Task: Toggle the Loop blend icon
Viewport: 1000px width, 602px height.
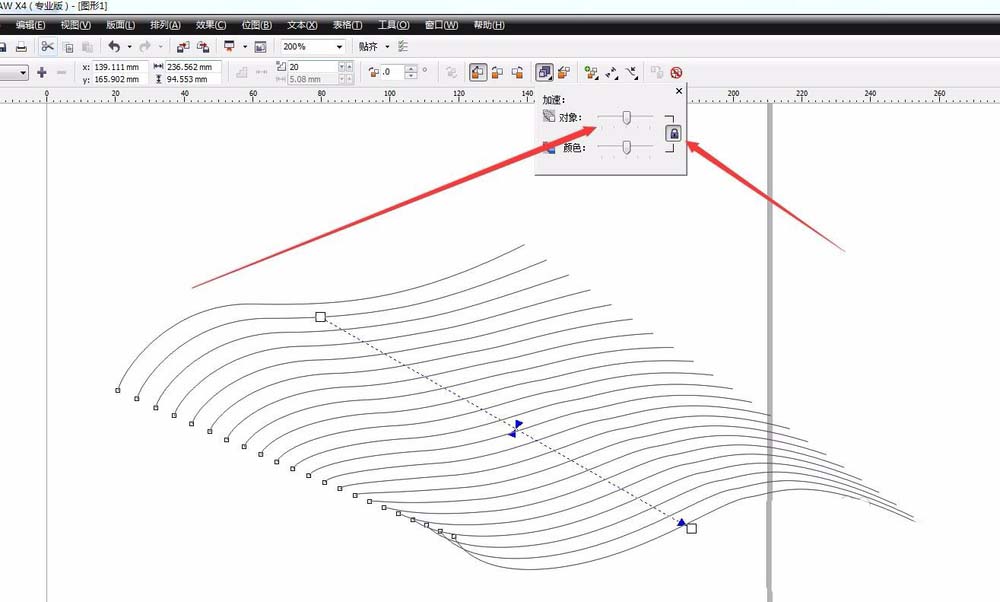Action: pos(452,72)
